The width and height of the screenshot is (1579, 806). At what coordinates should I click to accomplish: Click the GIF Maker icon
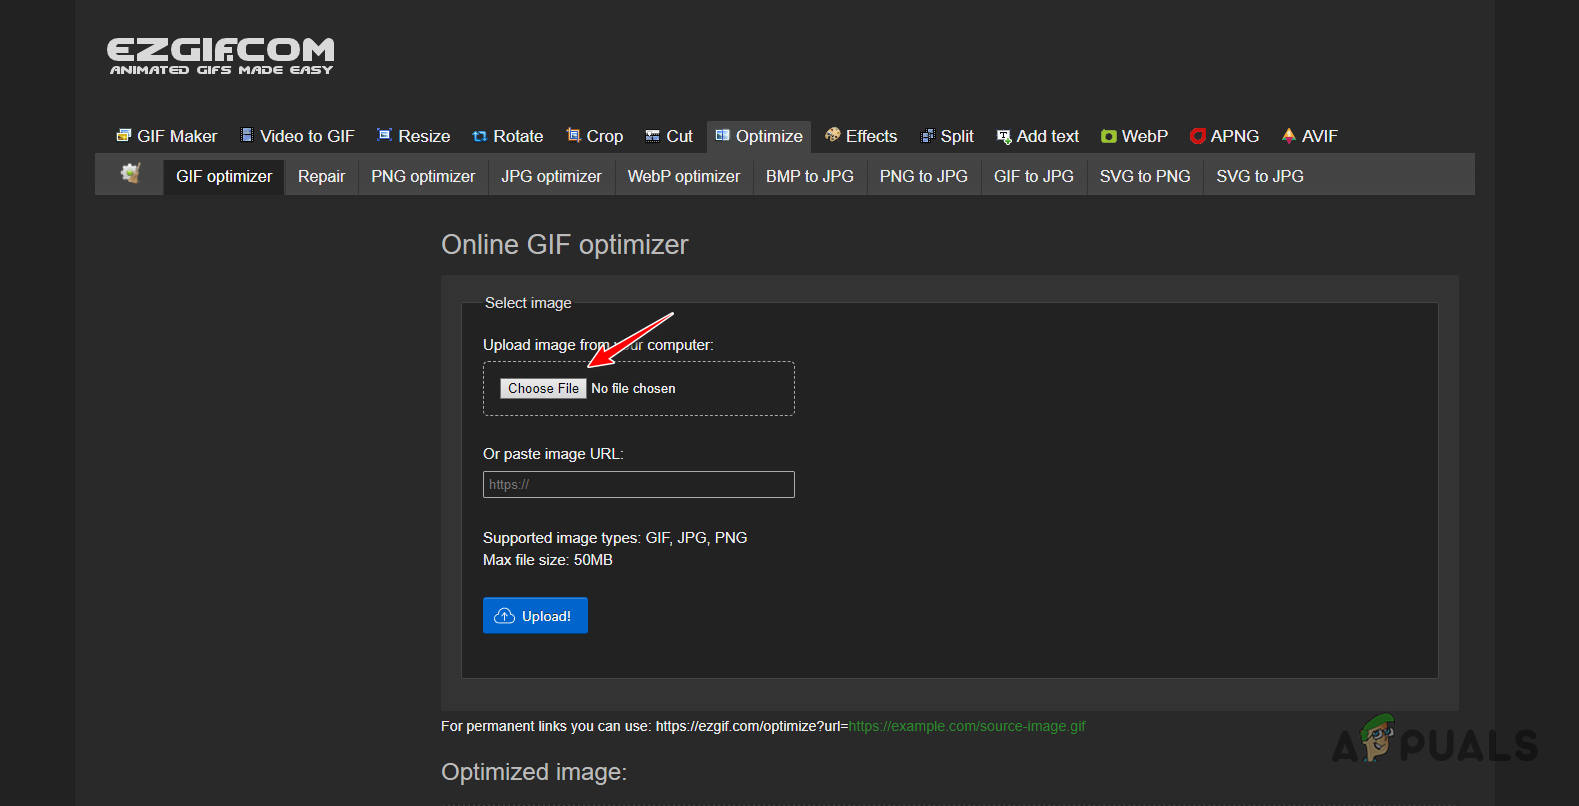click(x=124, y=135)
